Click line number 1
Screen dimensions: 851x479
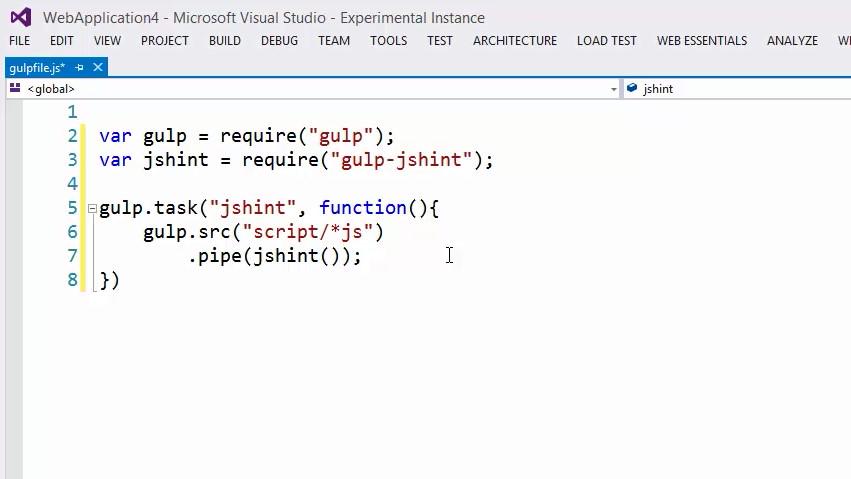[x=72, y=112]
